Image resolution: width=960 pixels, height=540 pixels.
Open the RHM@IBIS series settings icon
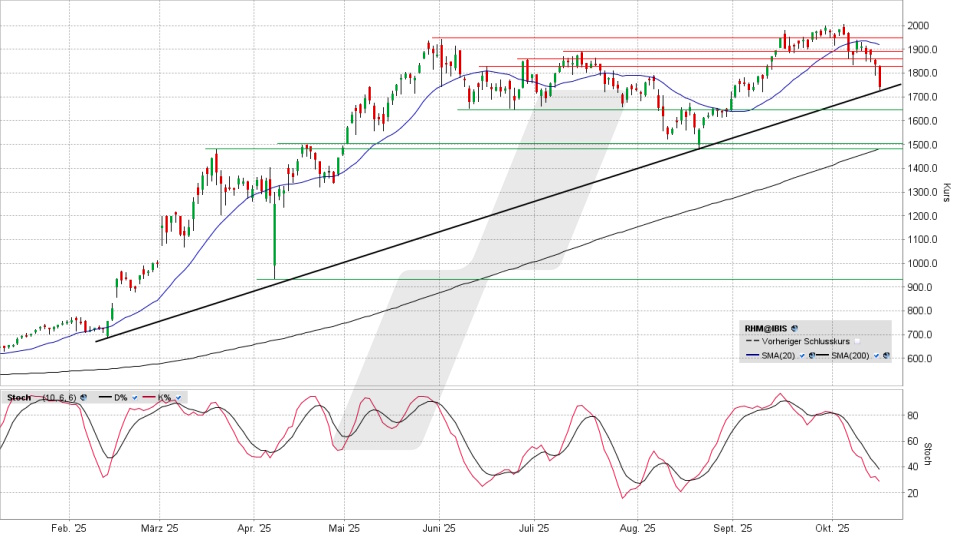(x=794, y=327)
